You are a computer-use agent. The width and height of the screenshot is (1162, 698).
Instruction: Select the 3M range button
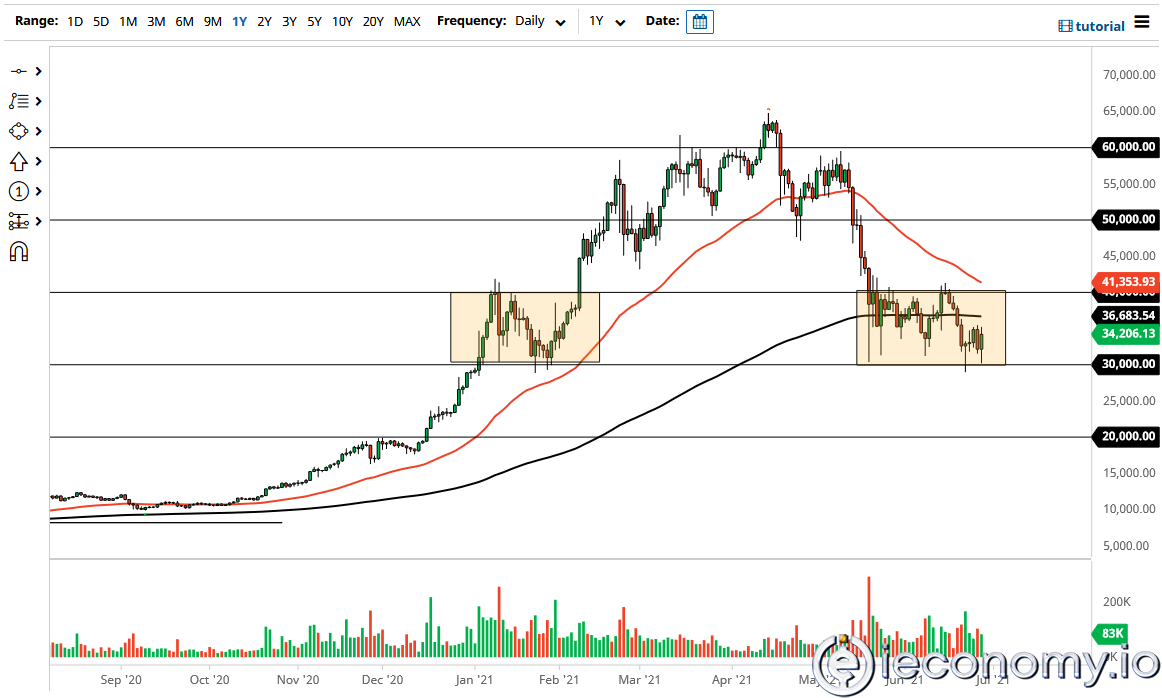pos(155,21)
